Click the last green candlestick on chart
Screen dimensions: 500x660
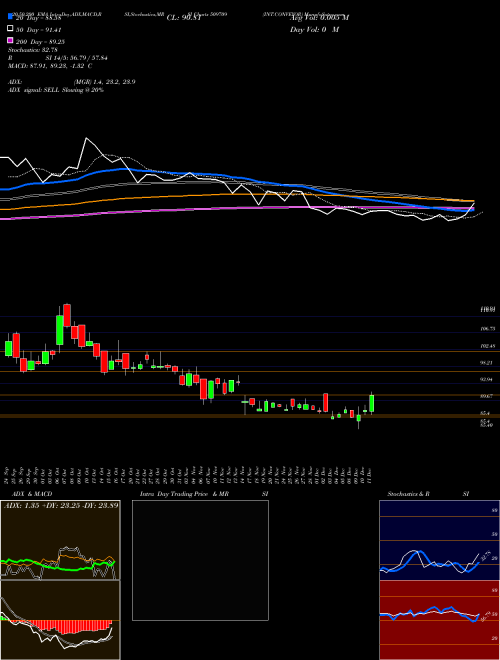point(372,403)
